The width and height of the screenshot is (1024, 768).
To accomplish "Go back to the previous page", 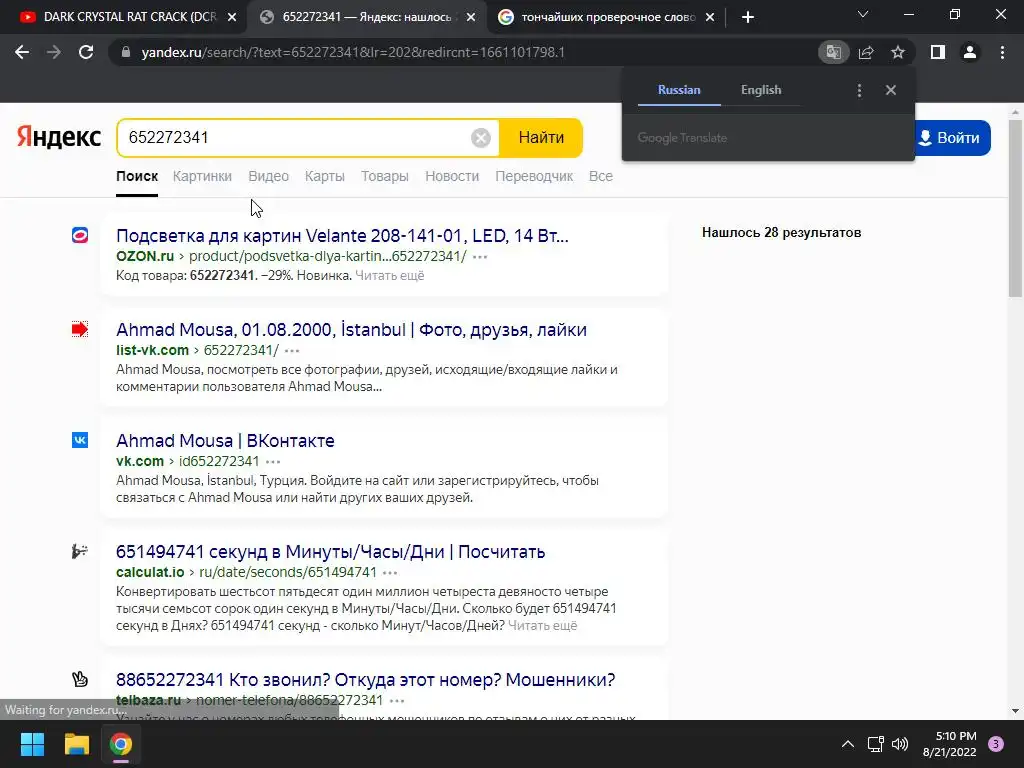I will tap(22, 52).
